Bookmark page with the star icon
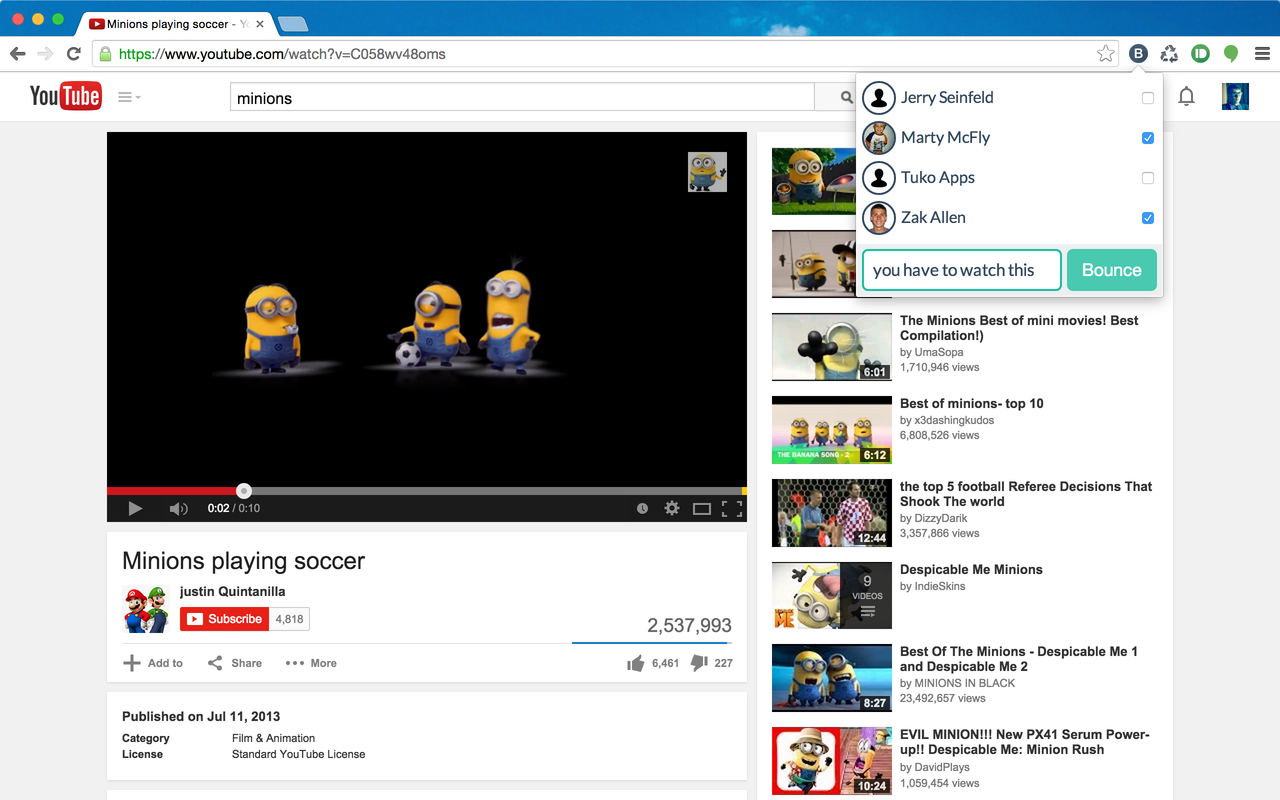 (x=1105, y=54)
